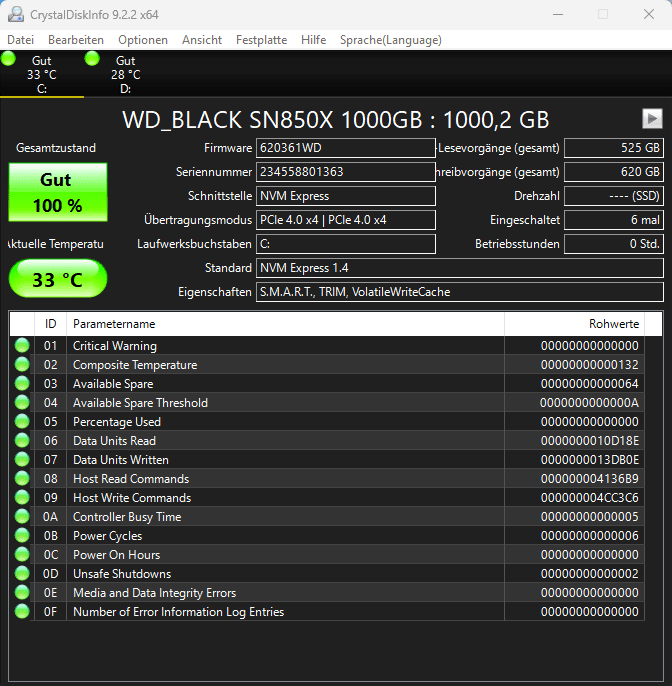Select the Power Cycles parameter name
The width and height of the screenshot is (672, 686).
point(108,536)
